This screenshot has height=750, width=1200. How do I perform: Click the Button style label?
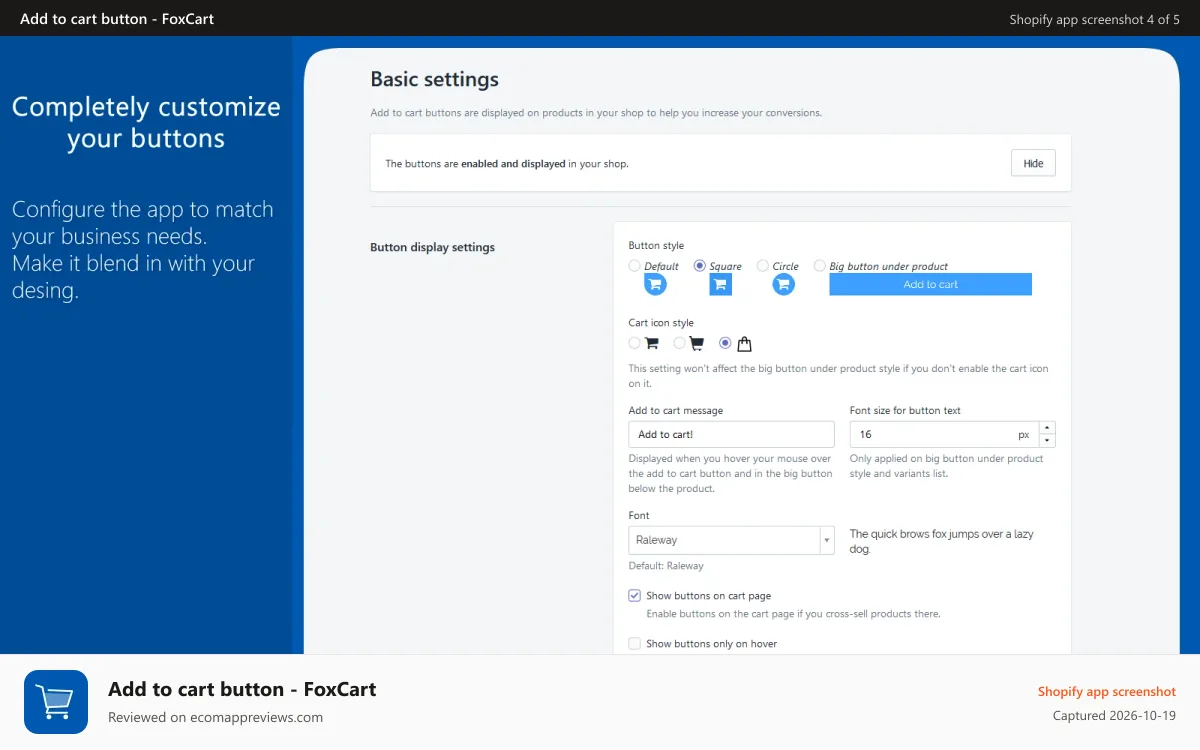click(656, 245)
